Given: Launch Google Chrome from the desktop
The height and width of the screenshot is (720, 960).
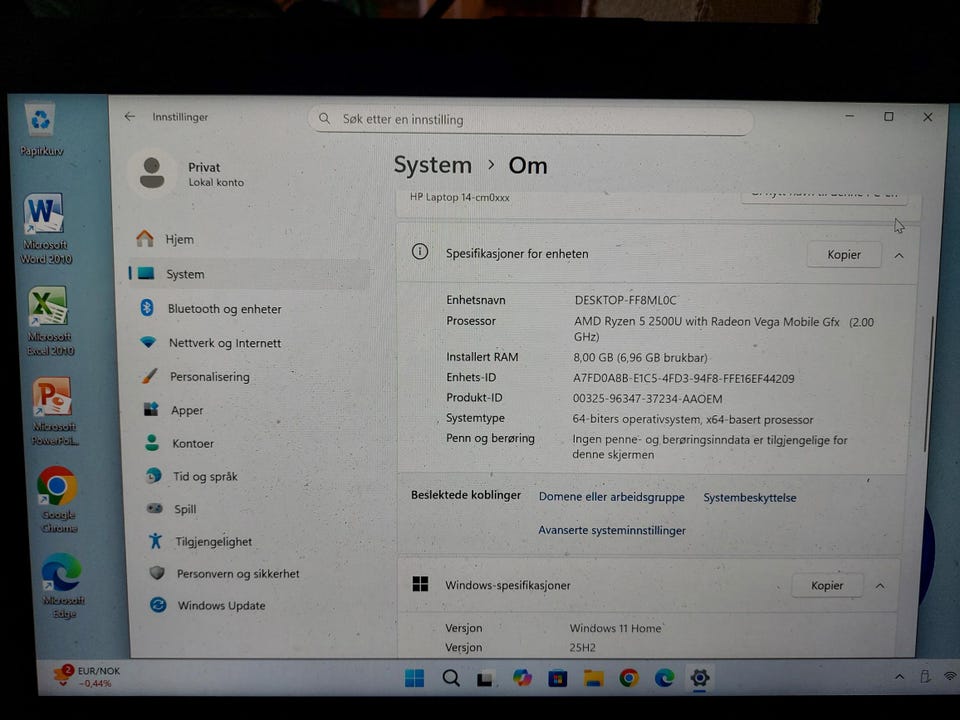Looking at the screenshot, I should click(x=58, y=499).
